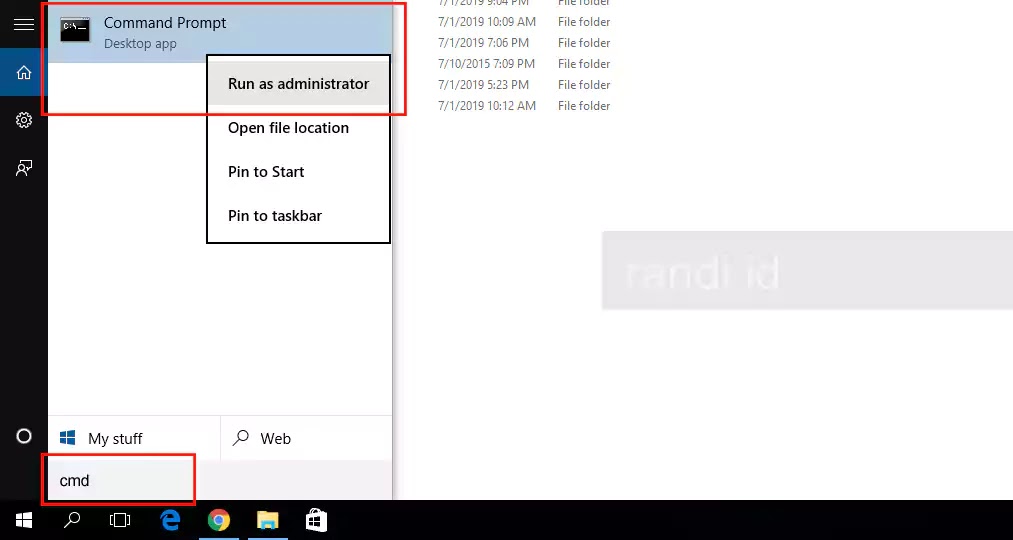Open Task View on taskbar

(x=120, y=520)
